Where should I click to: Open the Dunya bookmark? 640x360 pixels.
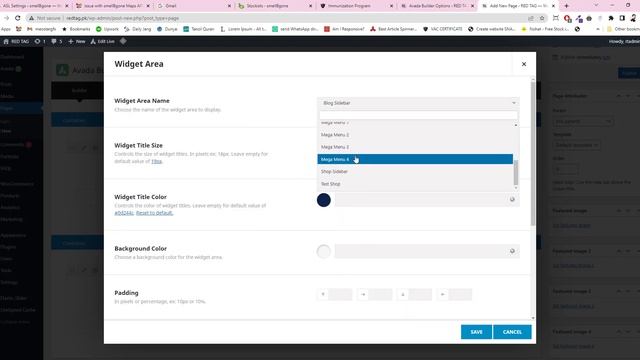(167, 29)
